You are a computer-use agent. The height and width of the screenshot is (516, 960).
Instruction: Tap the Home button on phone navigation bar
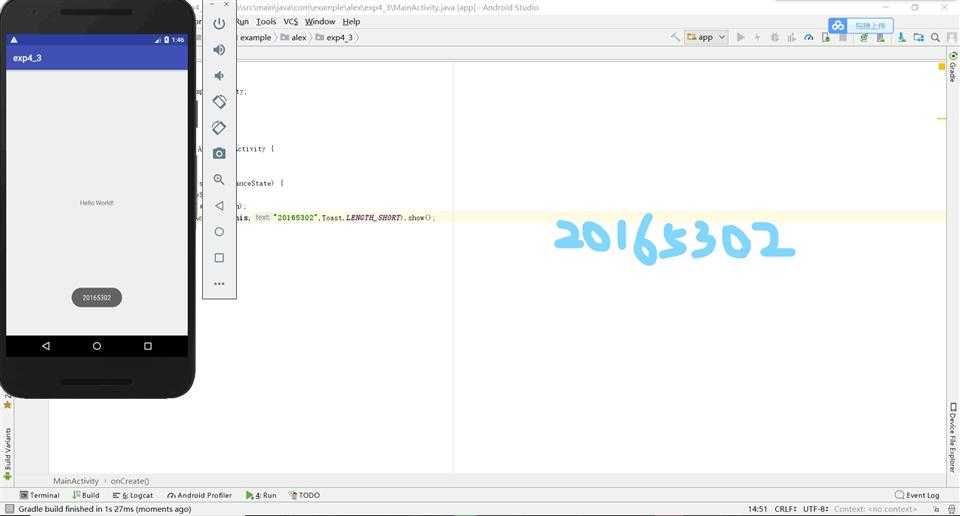click(97, 346)
